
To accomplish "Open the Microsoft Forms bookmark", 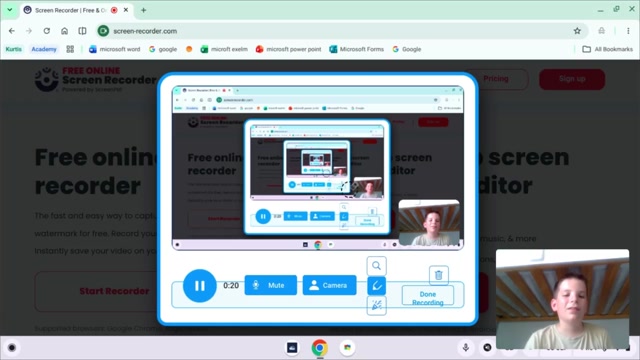I will click(x=356, y=49).
